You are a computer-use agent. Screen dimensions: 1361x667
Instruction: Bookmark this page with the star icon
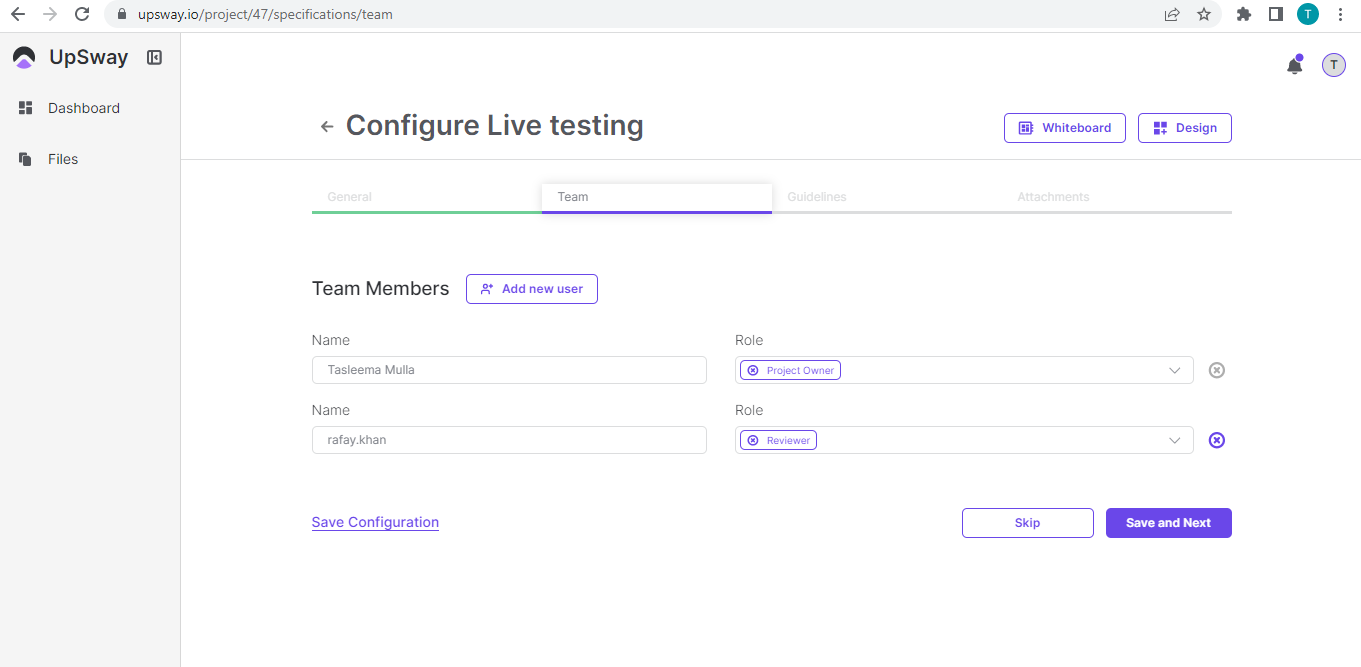click(1204, 15)
